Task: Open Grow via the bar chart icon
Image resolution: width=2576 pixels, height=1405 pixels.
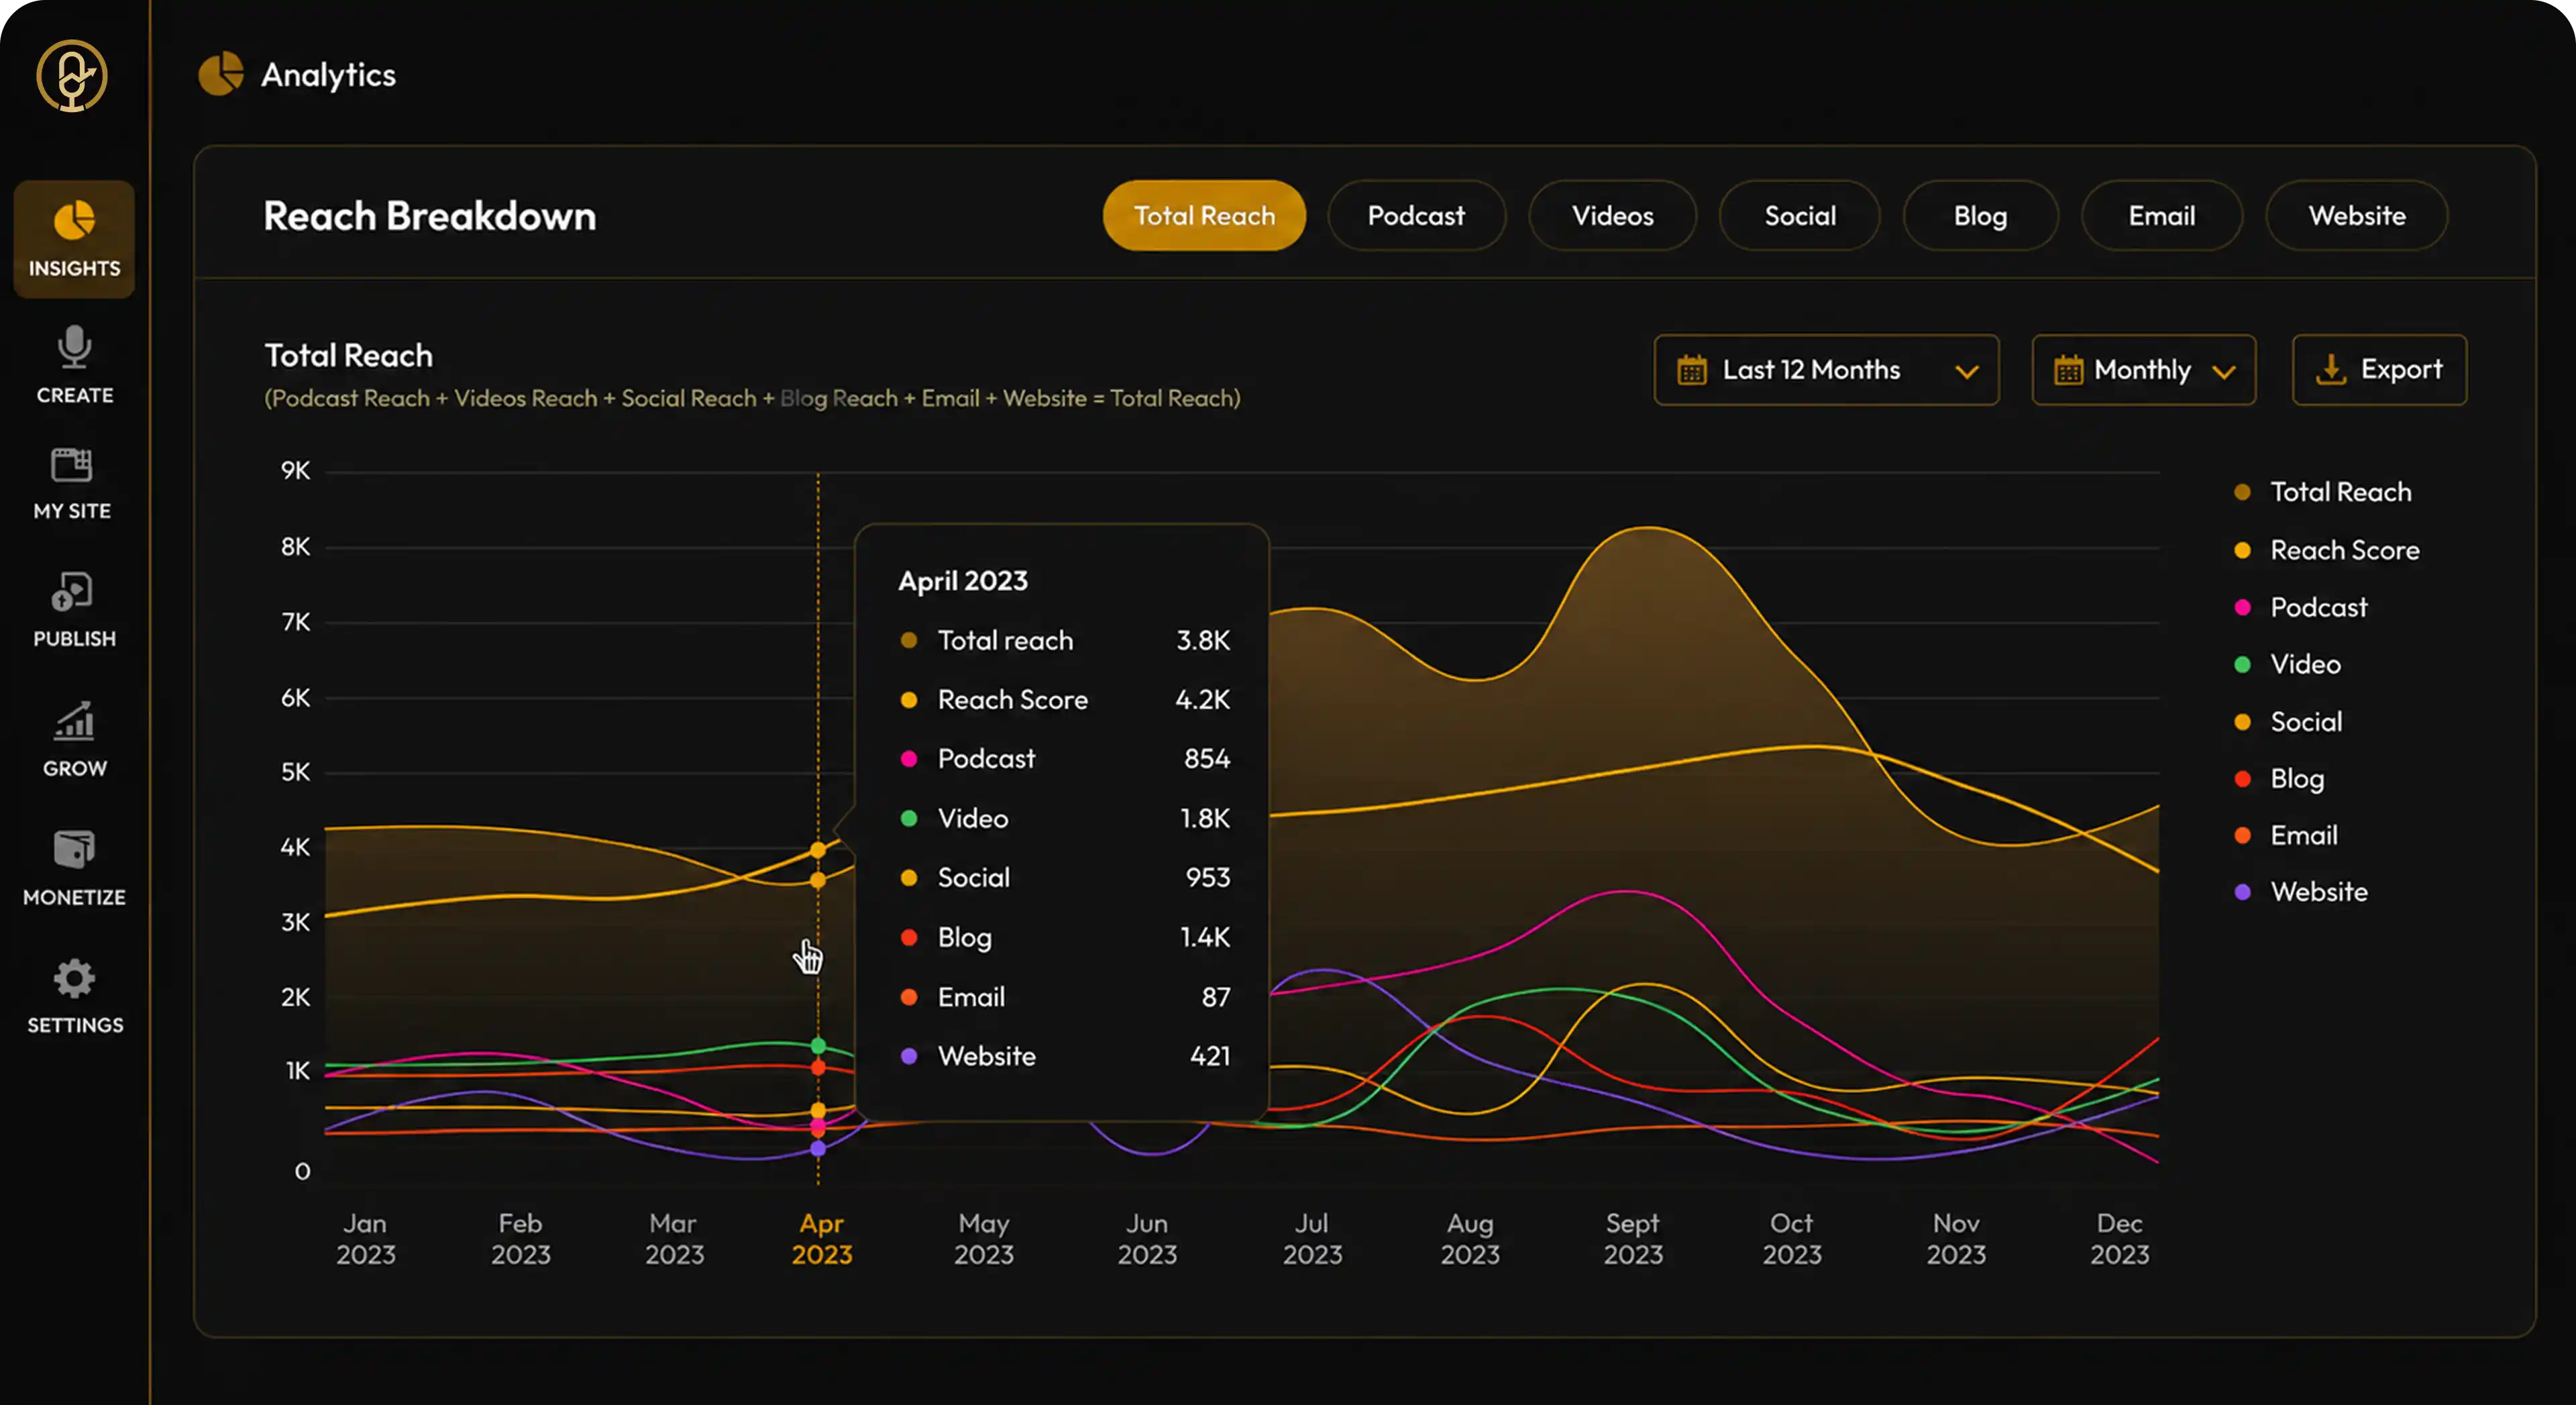Action: [x=74, y=721]
